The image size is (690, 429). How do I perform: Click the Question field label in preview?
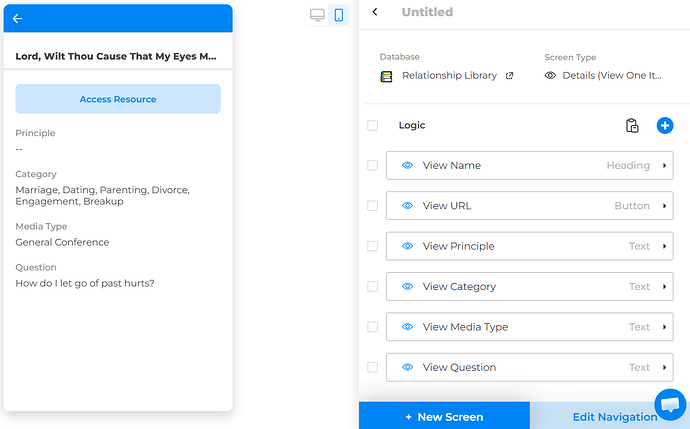click(x=36, y=268)
